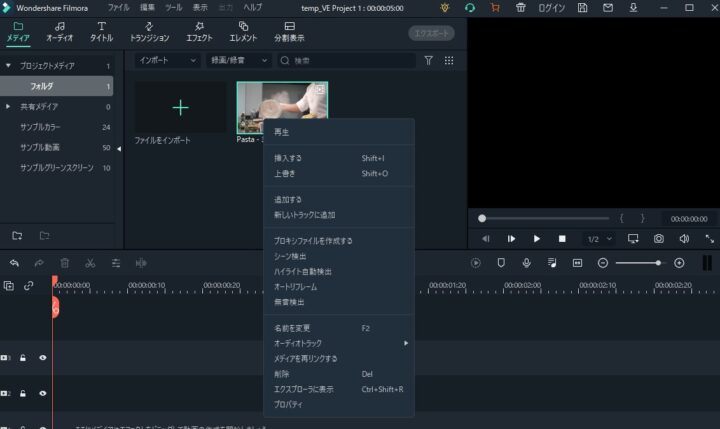Click the support headset icon in title bar

469,7
